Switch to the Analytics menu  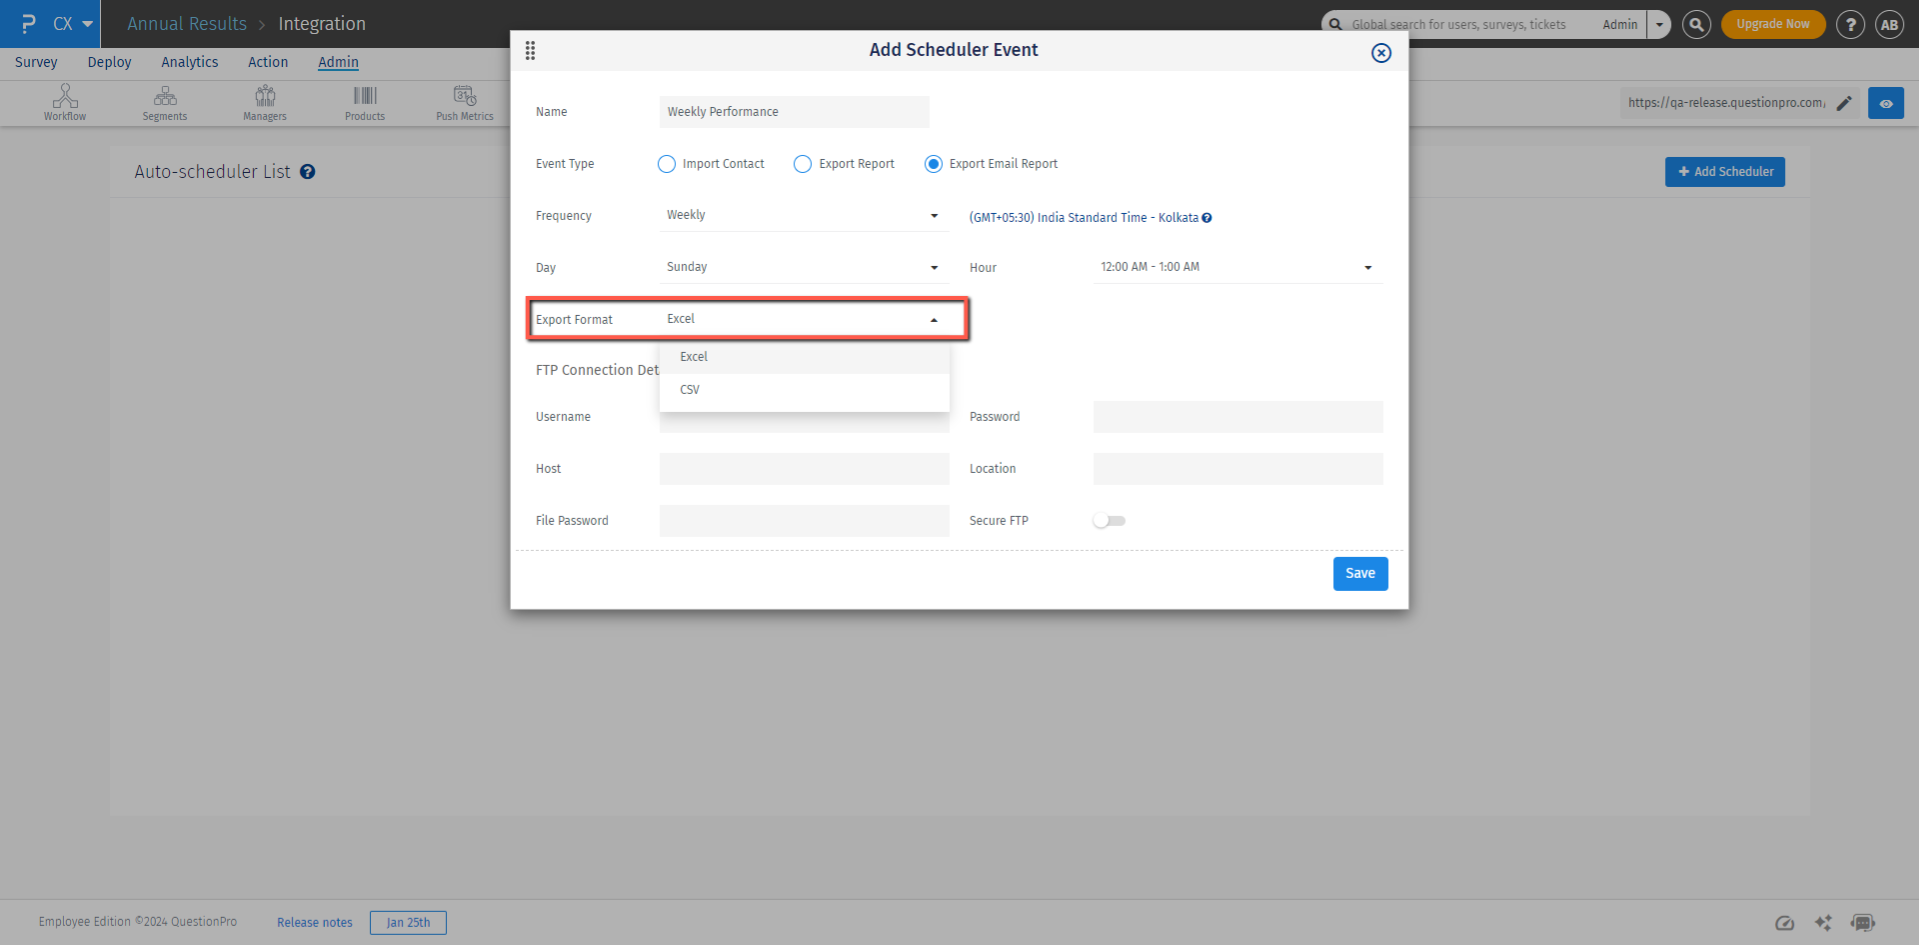coord(189,62)
